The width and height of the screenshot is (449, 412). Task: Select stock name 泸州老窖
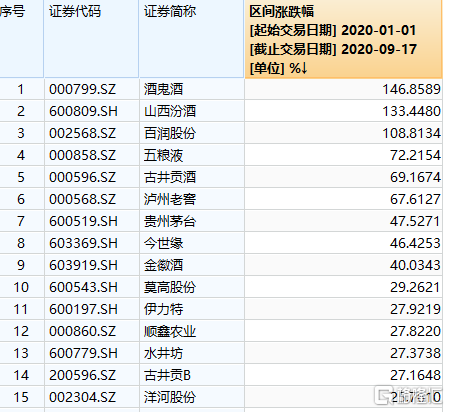(x=170, y=199)
